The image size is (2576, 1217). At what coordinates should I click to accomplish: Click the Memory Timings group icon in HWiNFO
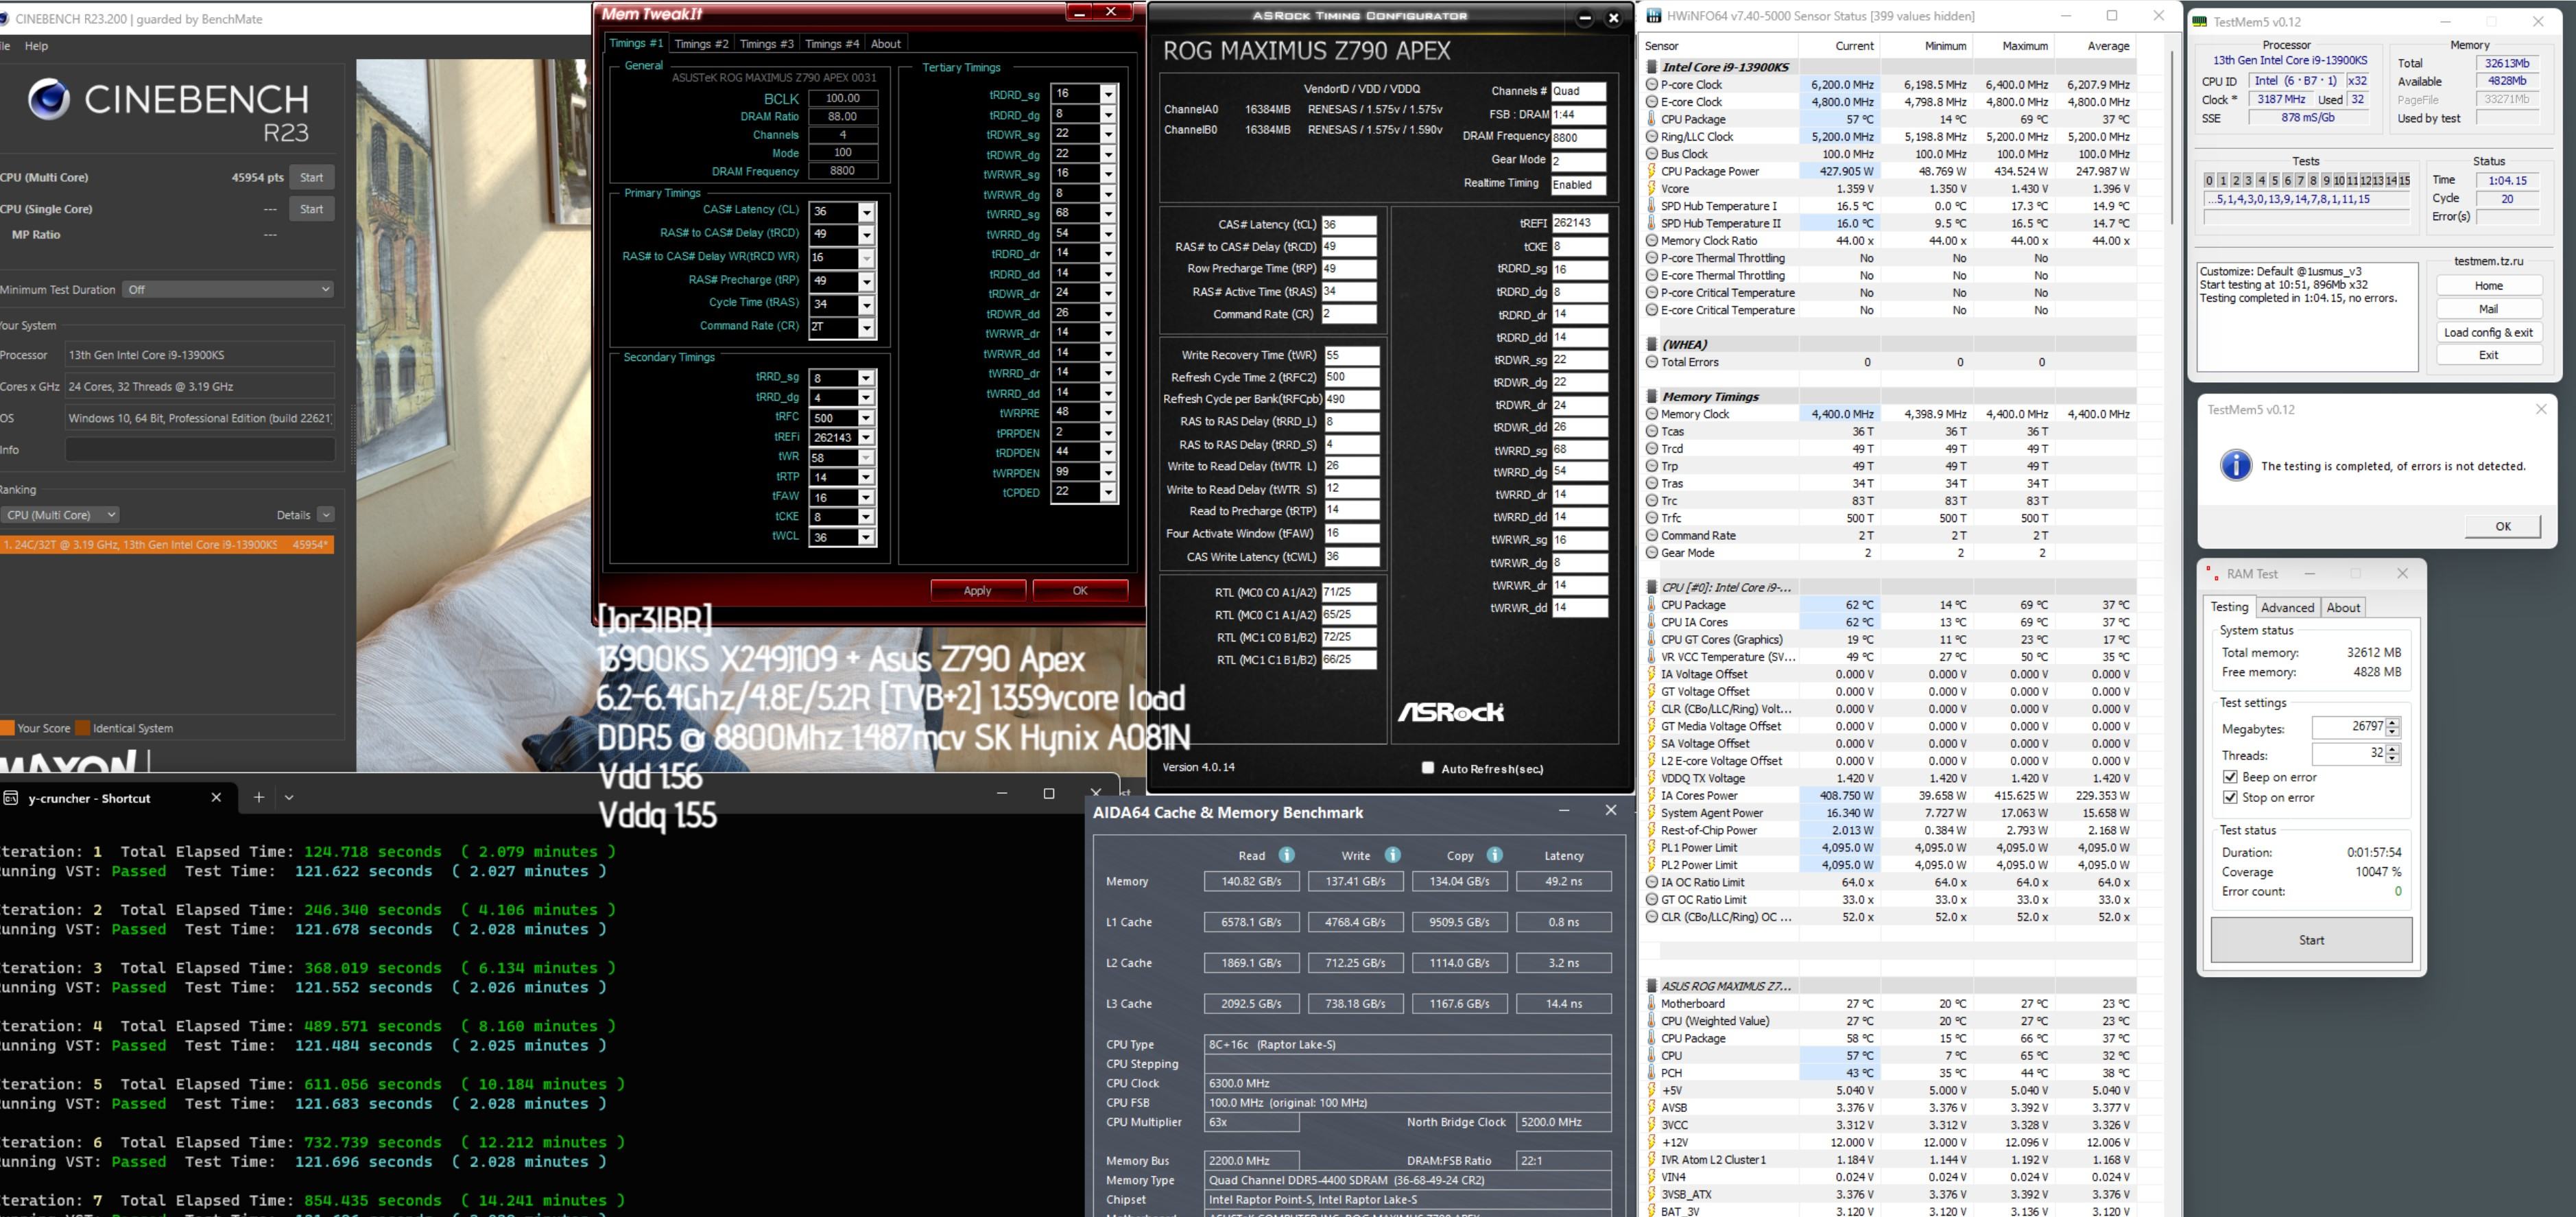(x=1652, y=397)
